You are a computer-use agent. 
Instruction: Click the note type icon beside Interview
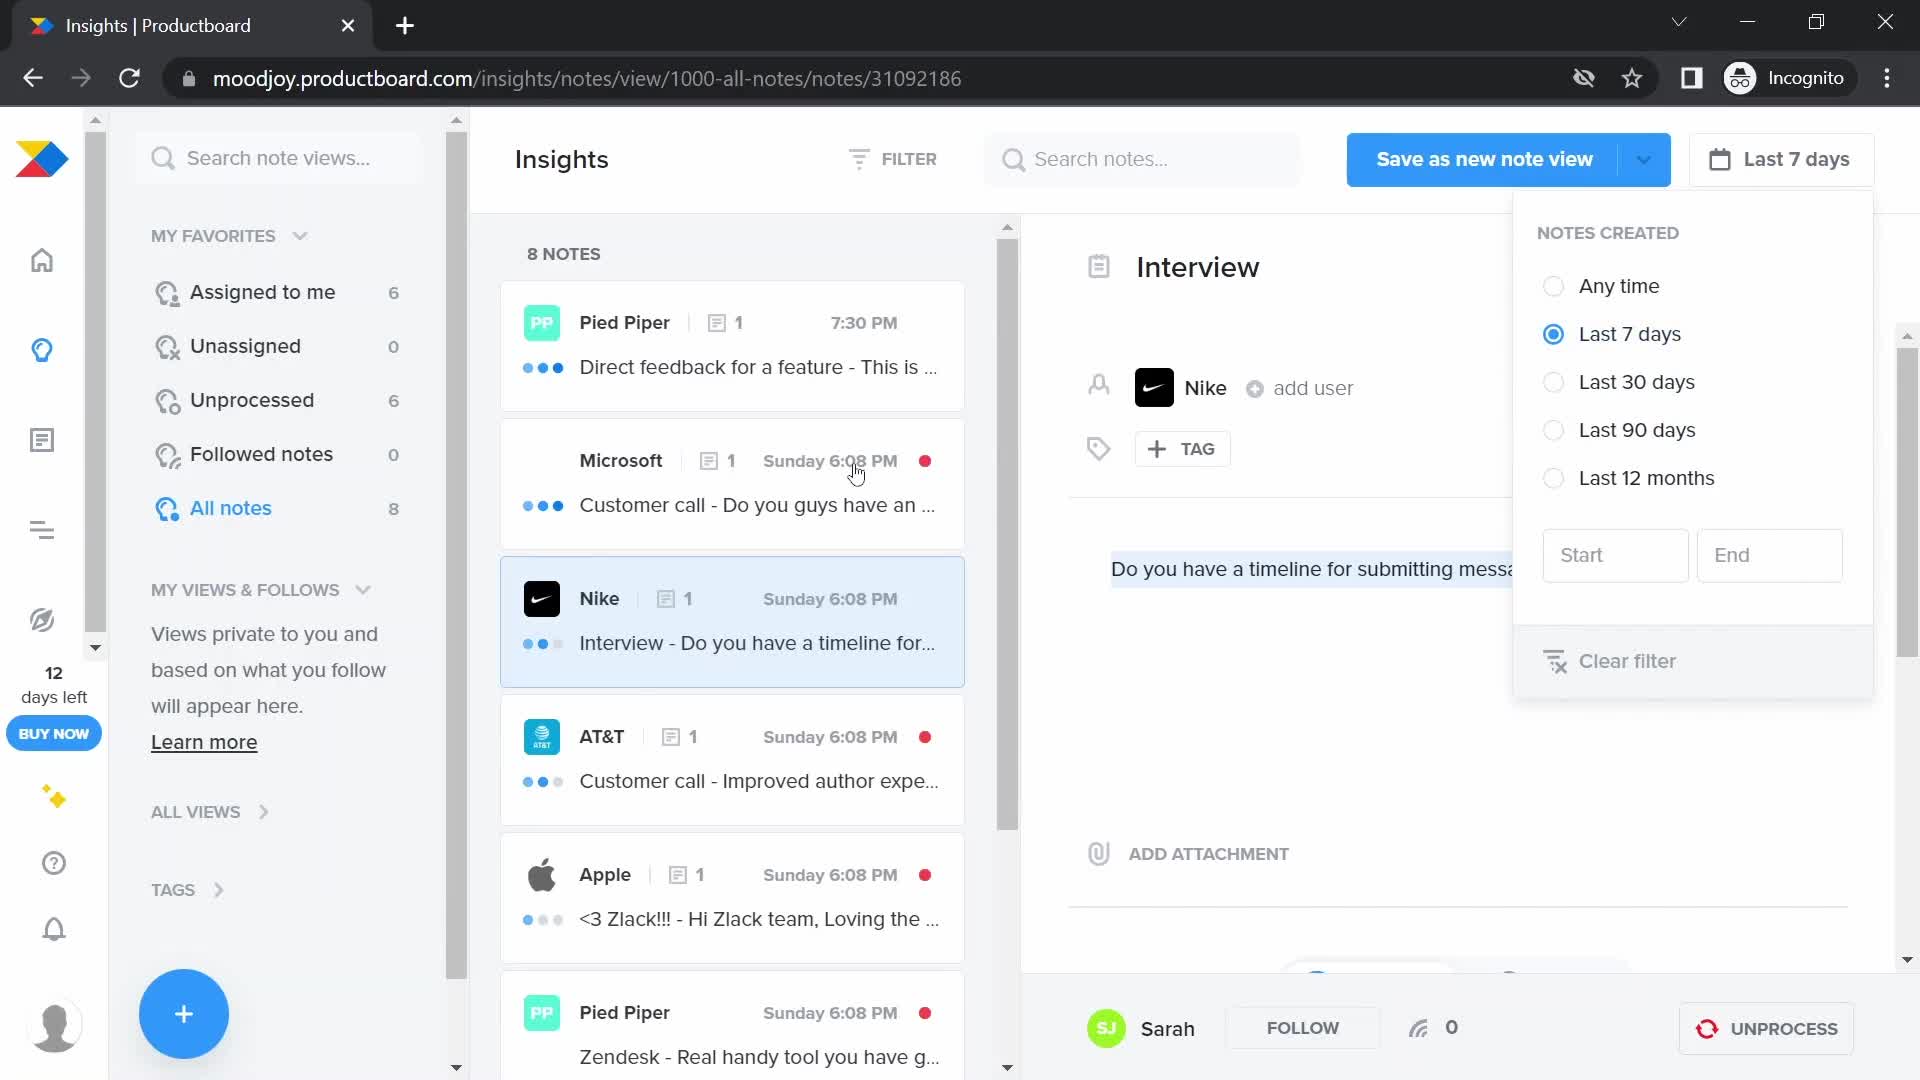(x=1099, y=267)
